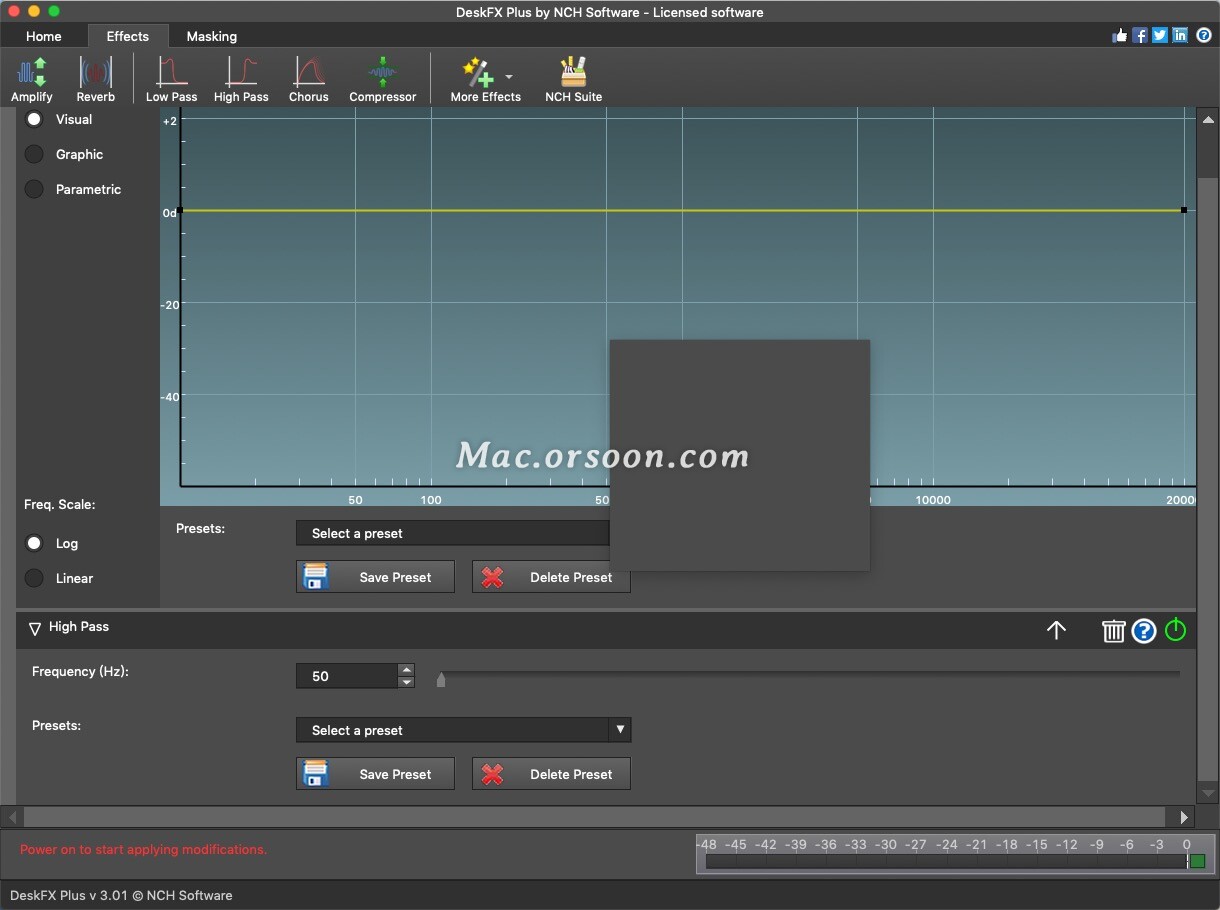Add the Amplify effect
The image size is (1220, 910).
[x=32, y=79]
